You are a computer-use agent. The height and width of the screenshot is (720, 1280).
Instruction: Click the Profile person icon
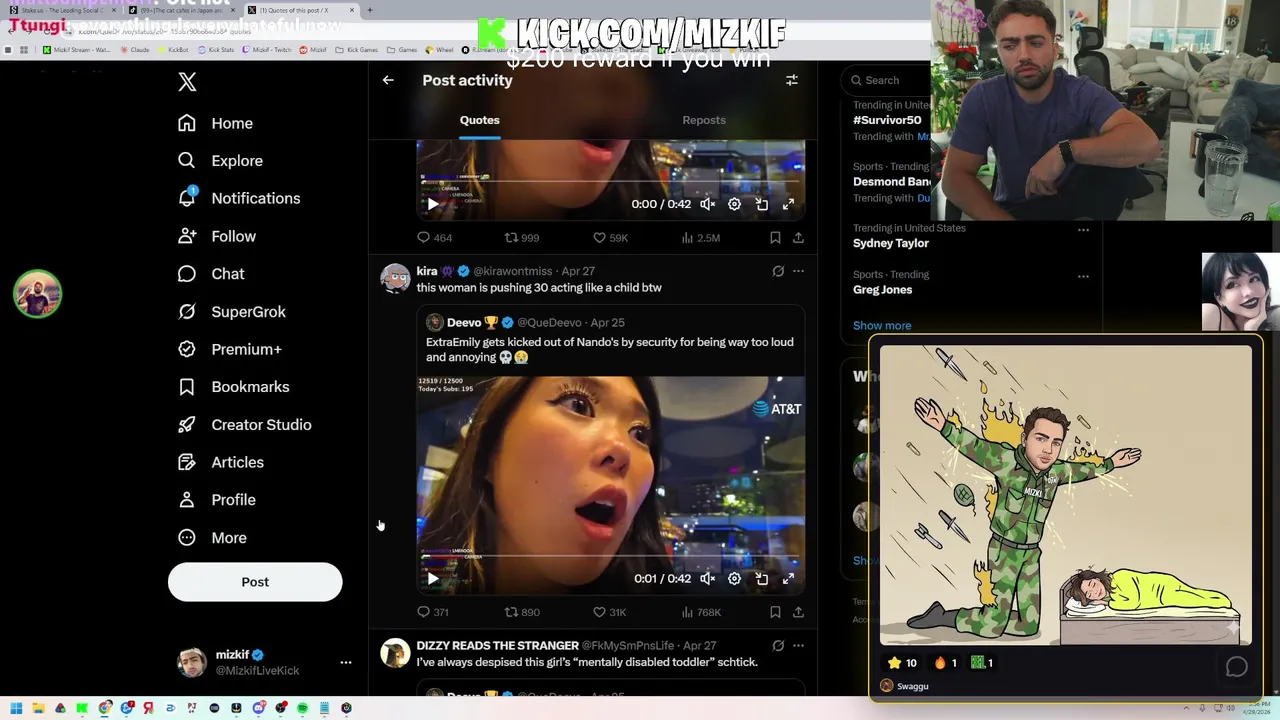click(187, 500)
